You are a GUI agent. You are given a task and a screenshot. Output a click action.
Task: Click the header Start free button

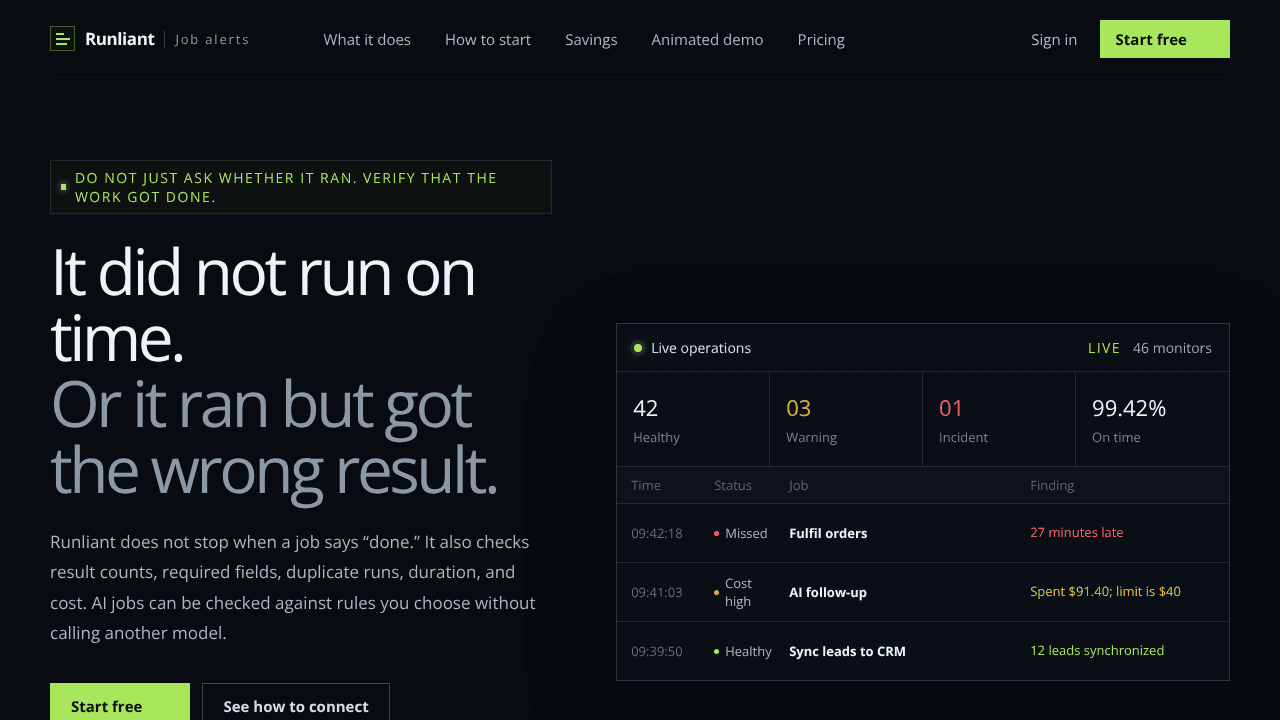click(1165, 39)
